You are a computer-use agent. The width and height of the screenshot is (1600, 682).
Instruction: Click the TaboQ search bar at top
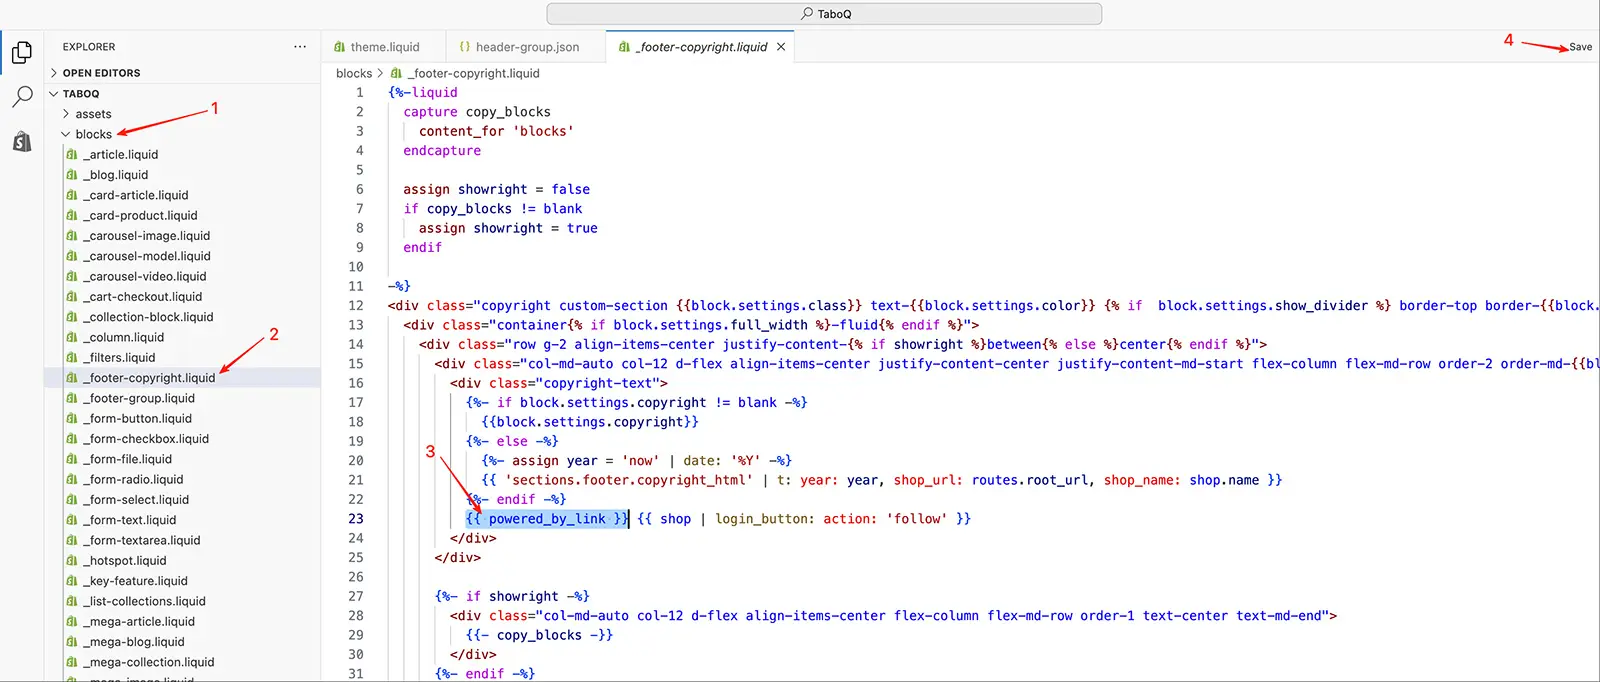click(x=824, y=14)
